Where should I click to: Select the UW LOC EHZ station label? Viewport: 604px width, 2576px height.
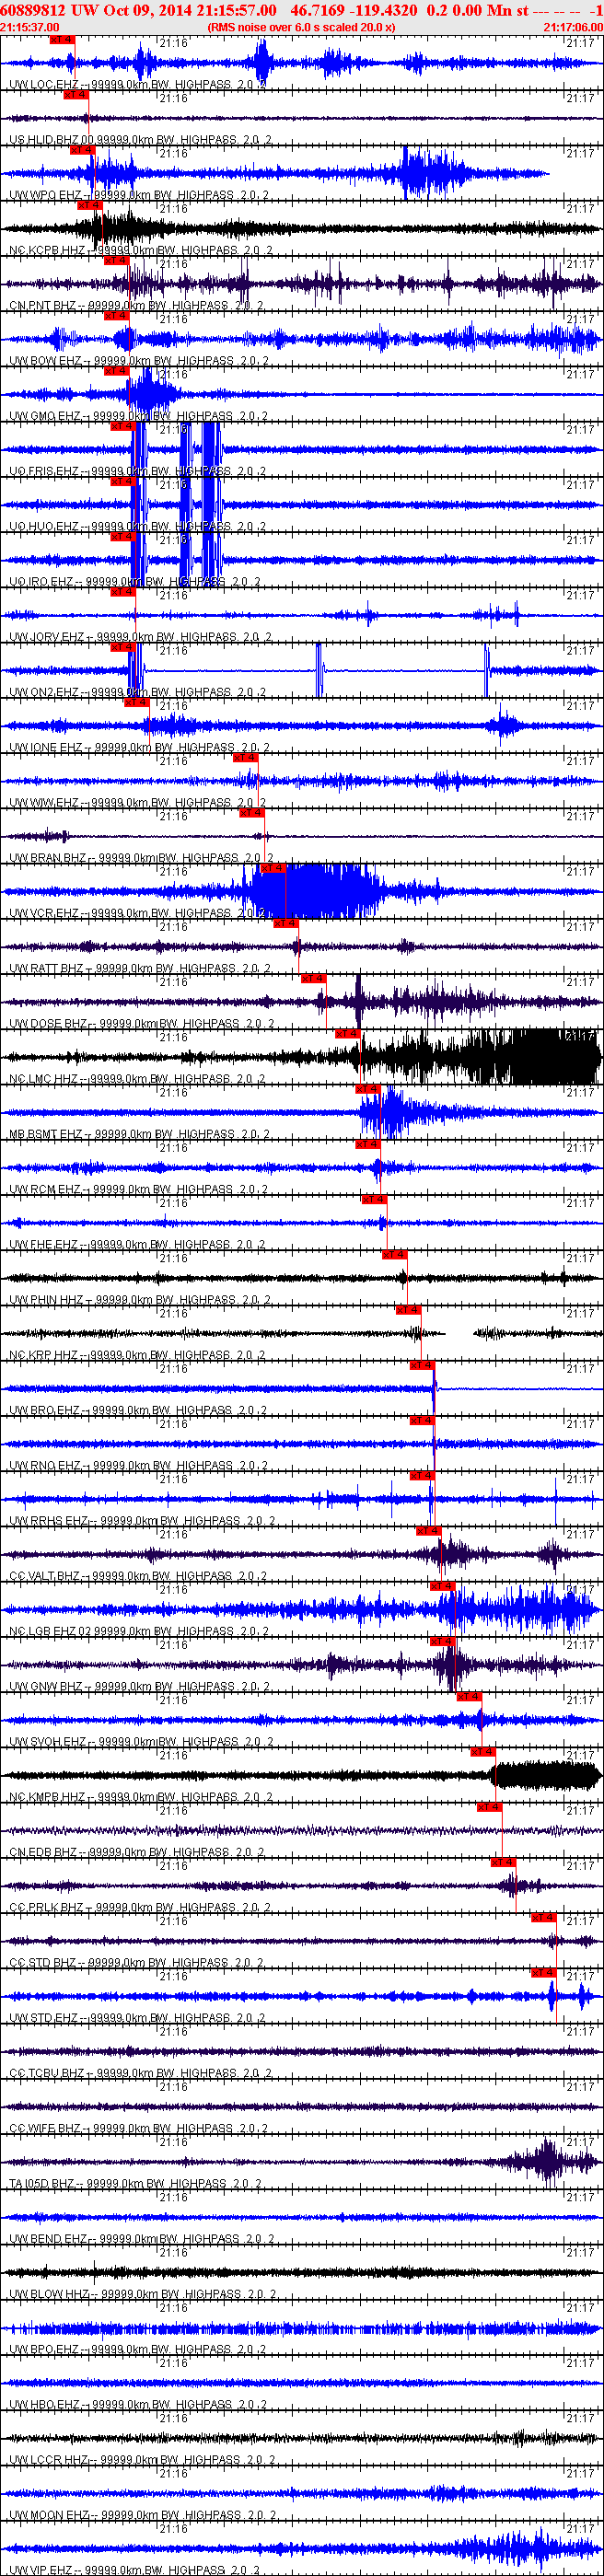coord(138,85)
